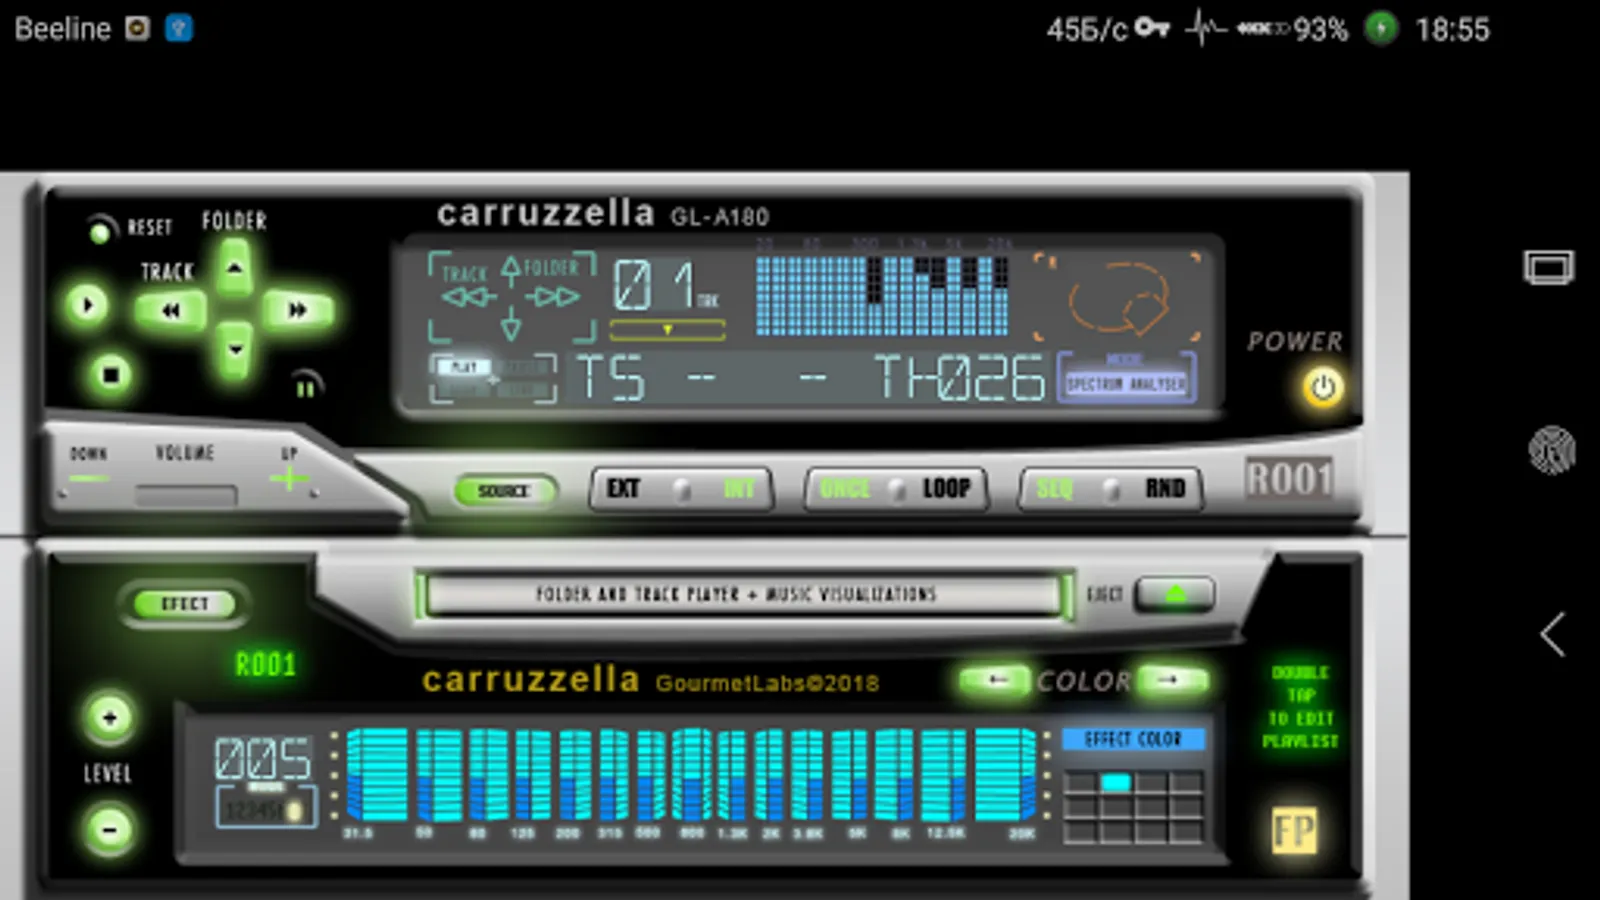1600x900 pixels.
Task: Tap the green circle status icon
Action: (x=1381, y=28)
